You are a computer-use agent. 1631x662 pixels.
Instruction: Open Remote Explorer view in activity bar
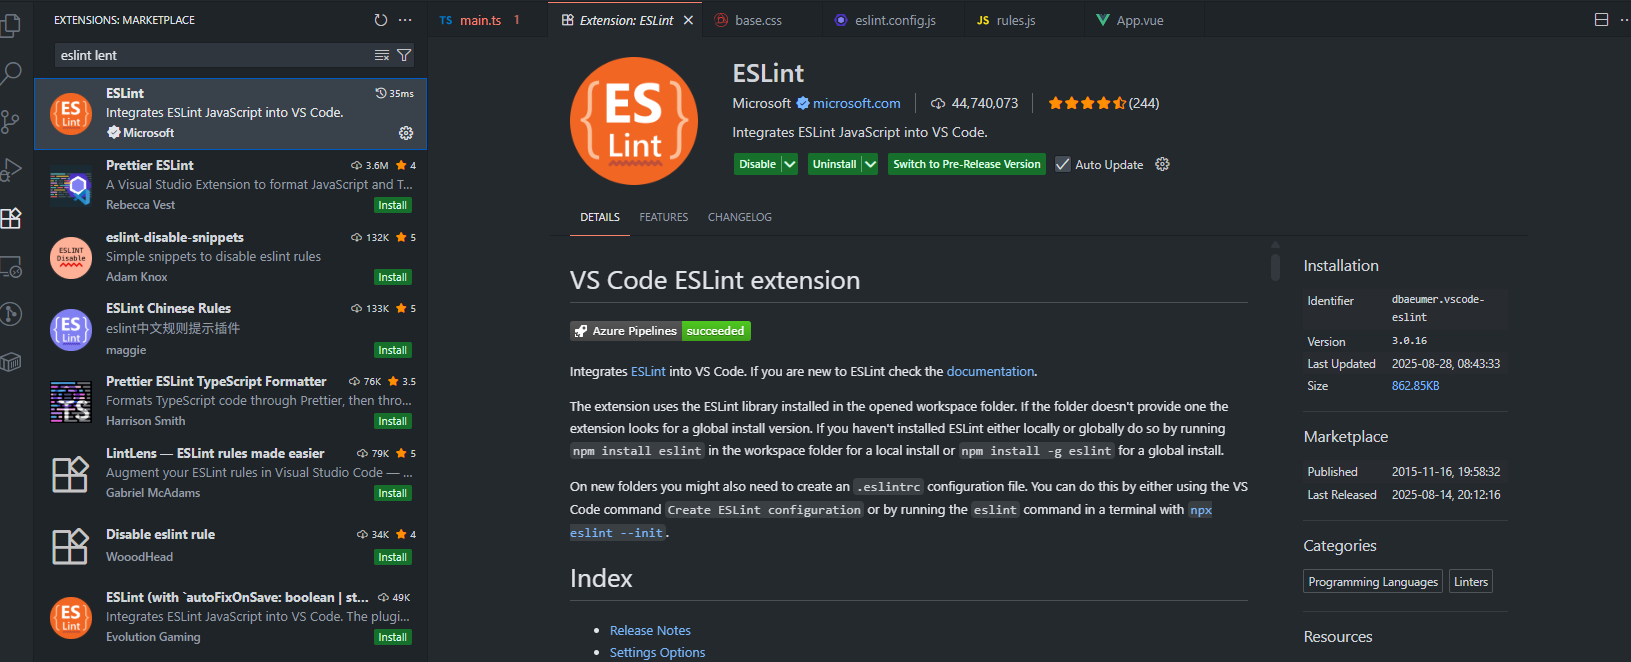coord(10,266)
